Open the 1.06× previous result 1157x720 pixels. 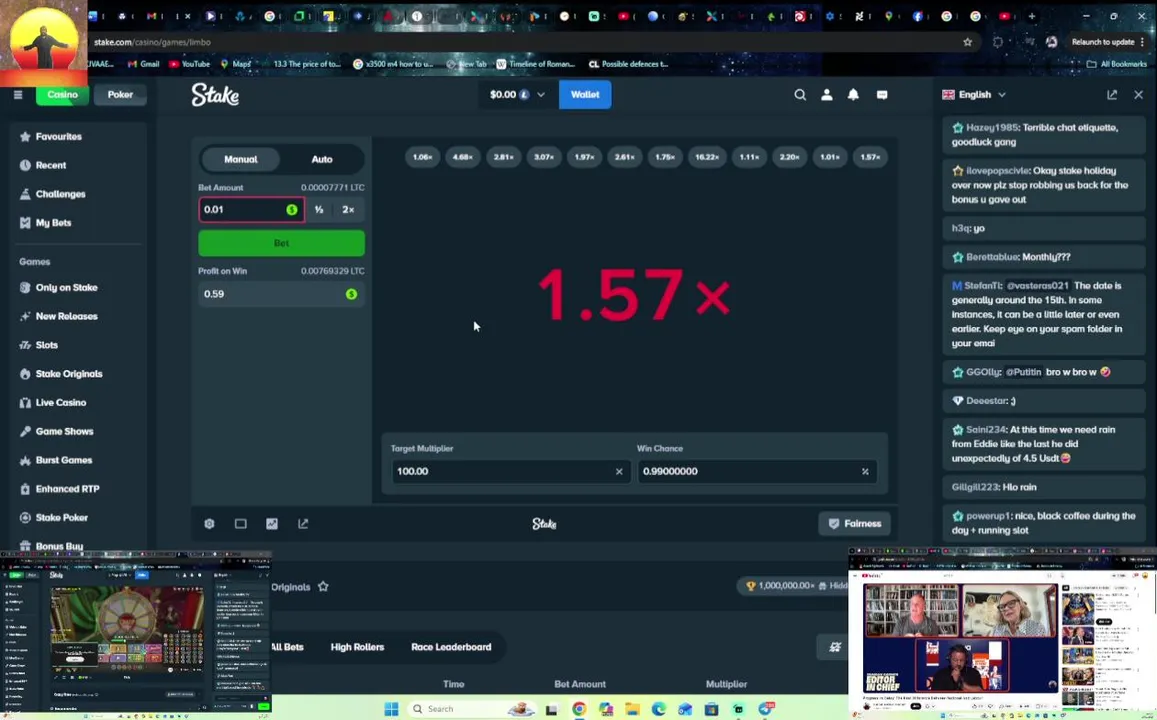(422, 157)
